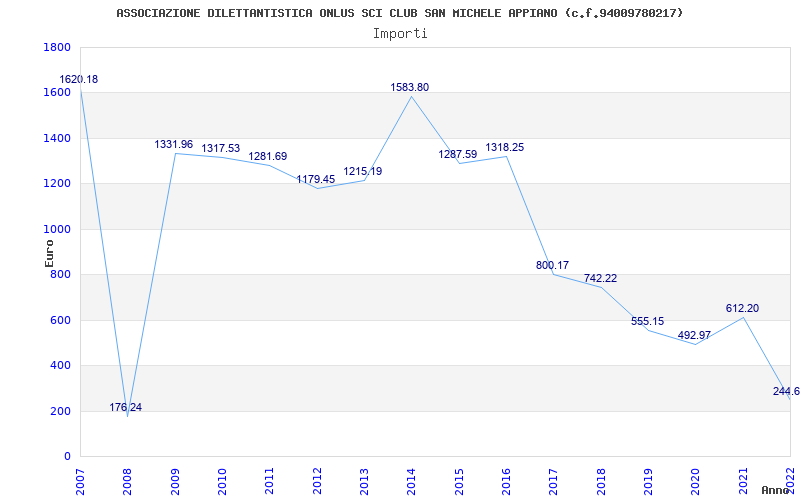Click the Anno x-axis title

click(x=776, y=490)
